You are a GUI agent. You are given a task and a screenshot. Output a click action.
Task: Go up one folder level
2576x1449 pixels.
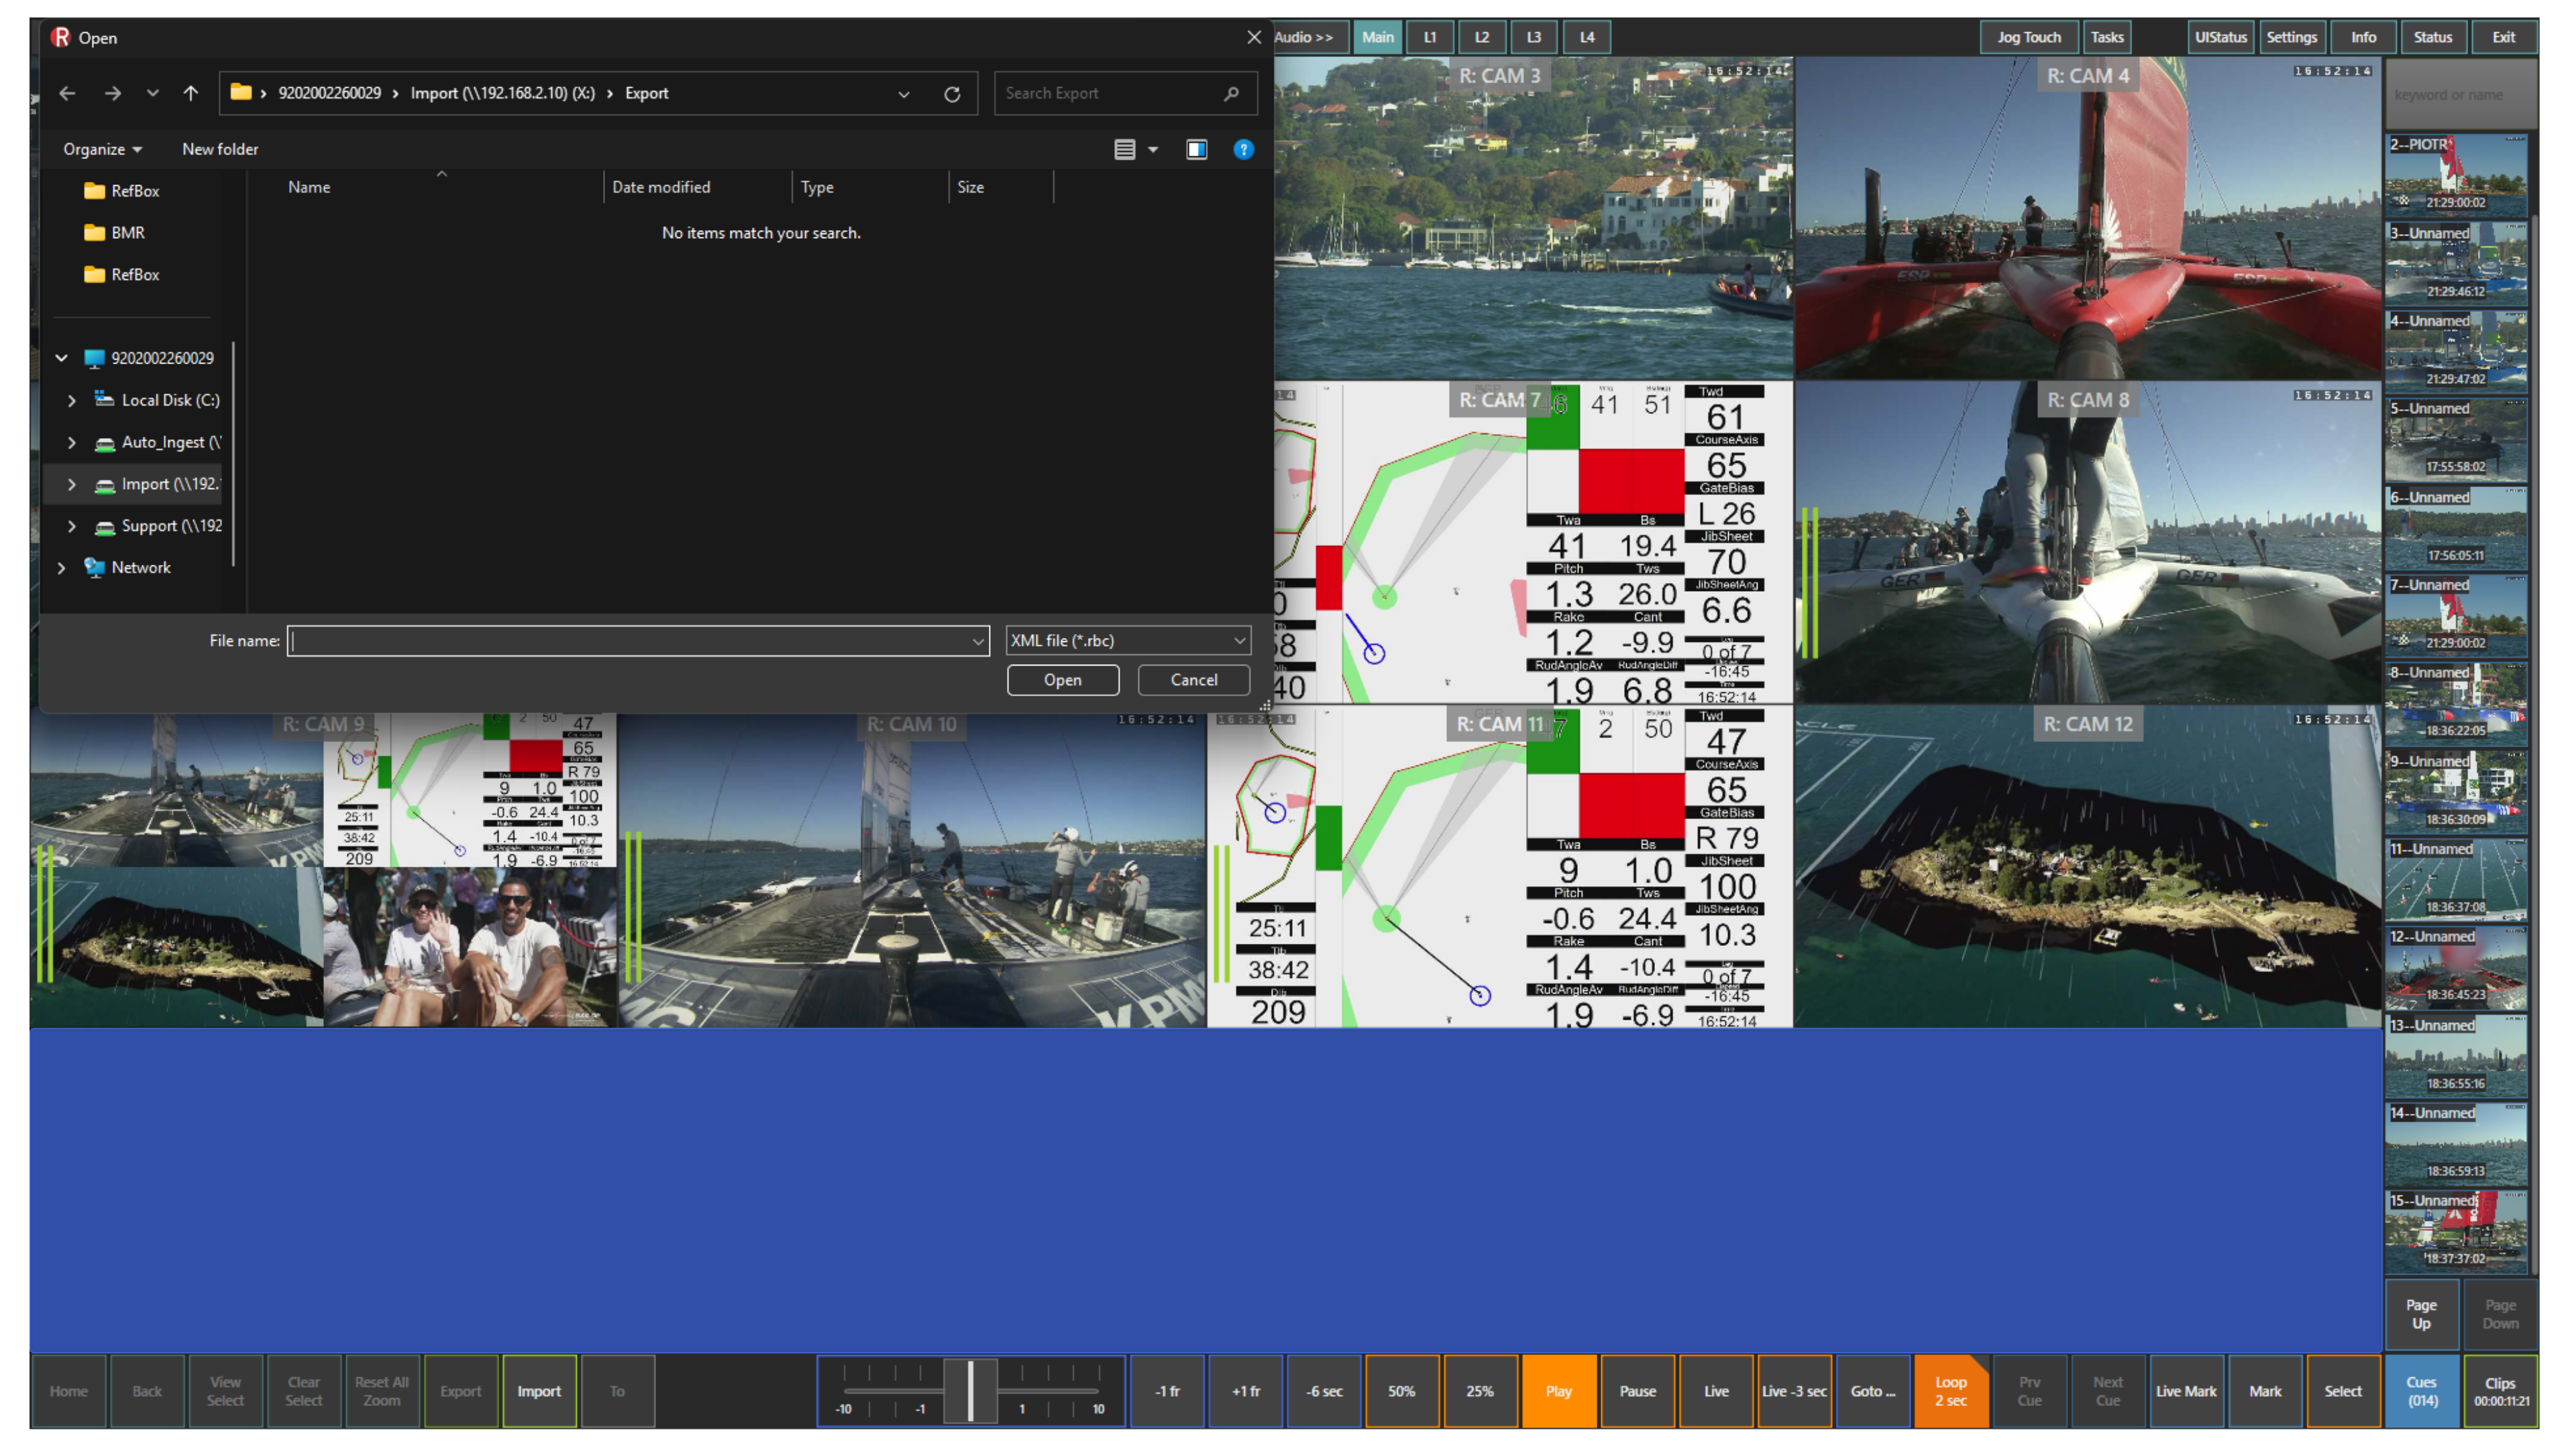coord(190,93)
